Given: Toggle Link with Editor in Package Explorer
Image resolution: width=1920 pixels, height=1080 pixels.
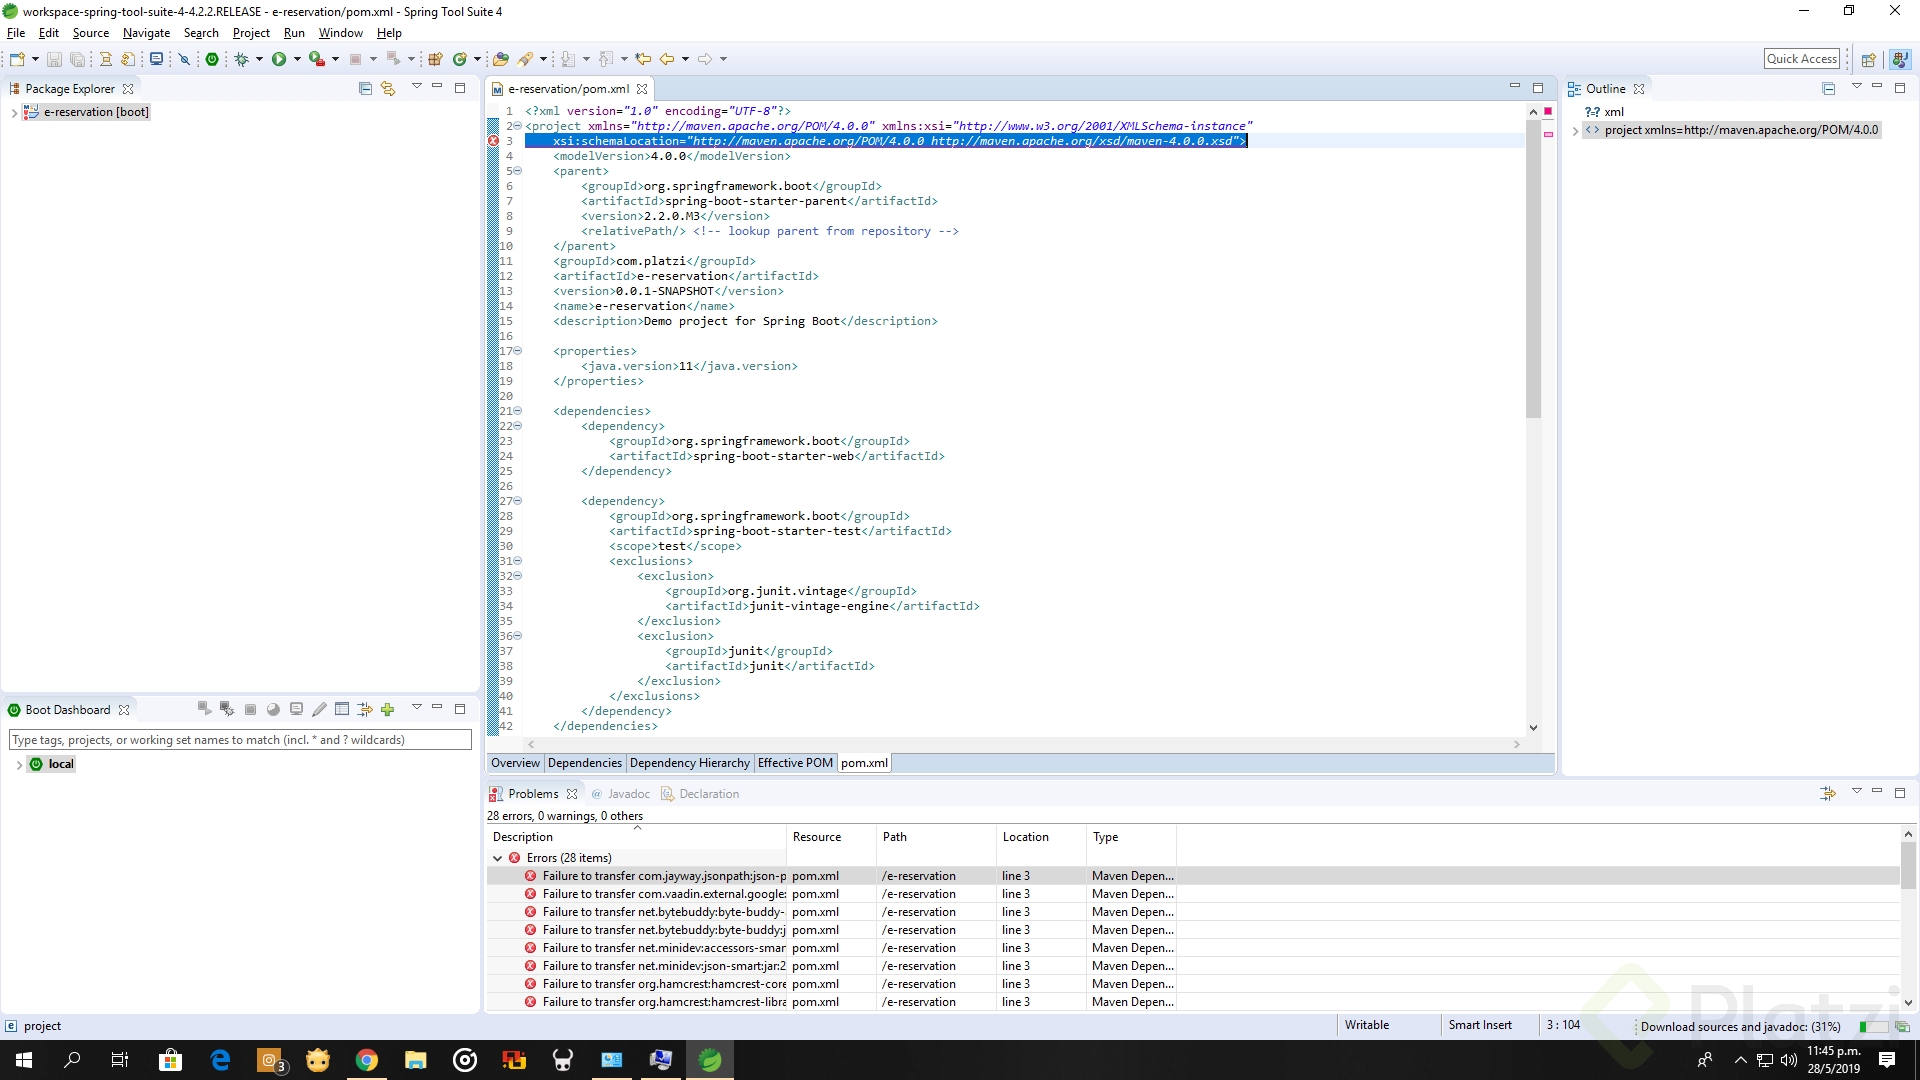Looking at the screenshot, I should click(388, 89).
